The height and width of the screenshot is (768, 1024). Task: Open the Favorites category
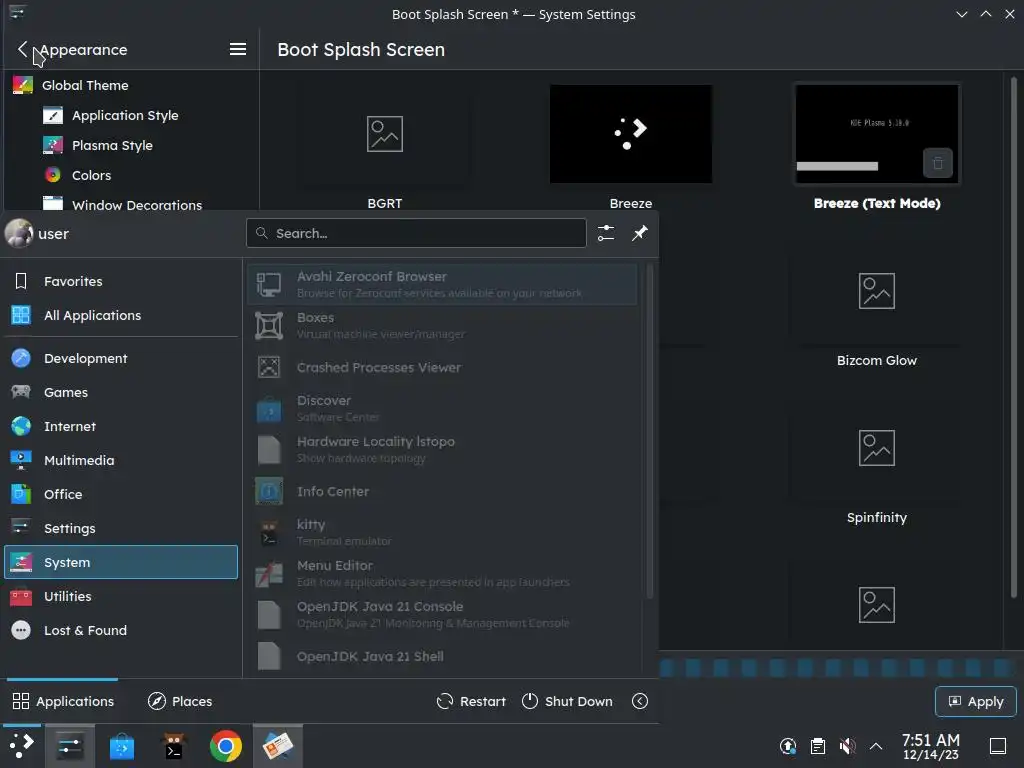click(x=121, y=281)
